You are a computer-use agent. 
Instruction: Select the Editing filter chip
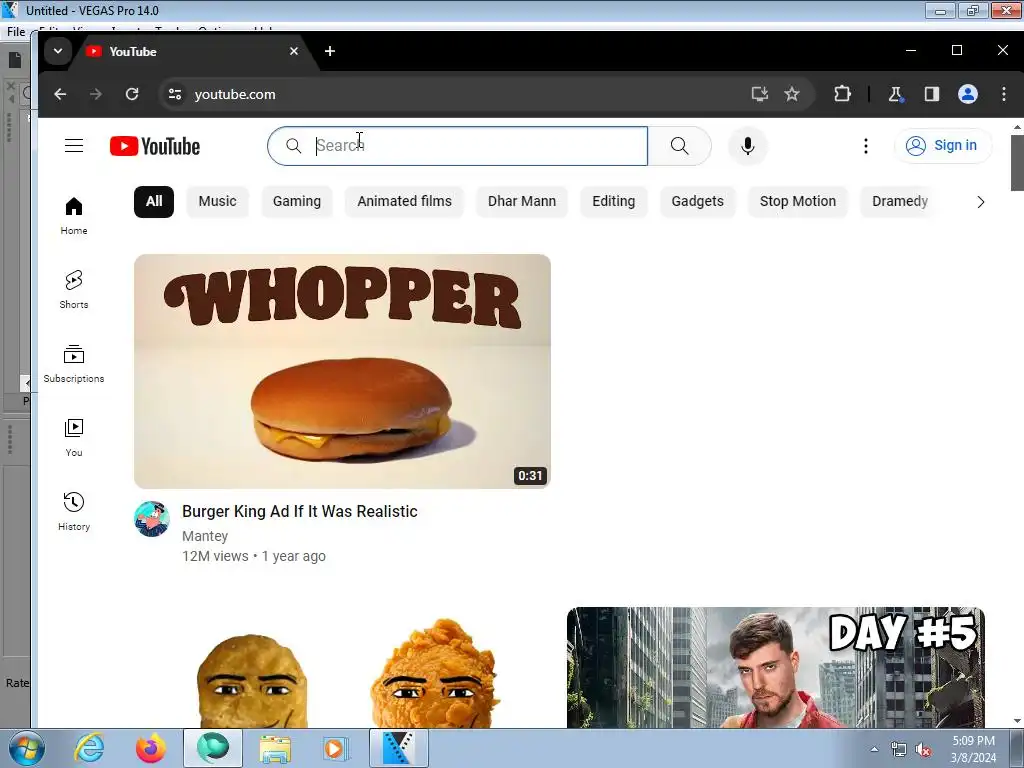click(613, 201)
